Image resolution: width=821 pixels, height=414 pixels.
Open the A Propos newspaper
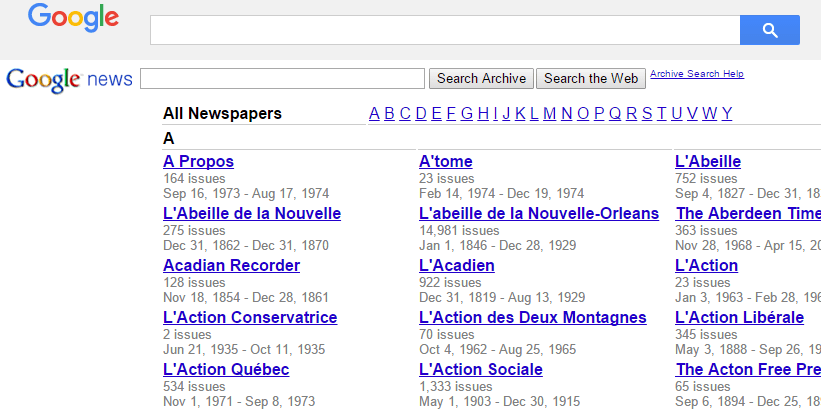pos(198,162)
